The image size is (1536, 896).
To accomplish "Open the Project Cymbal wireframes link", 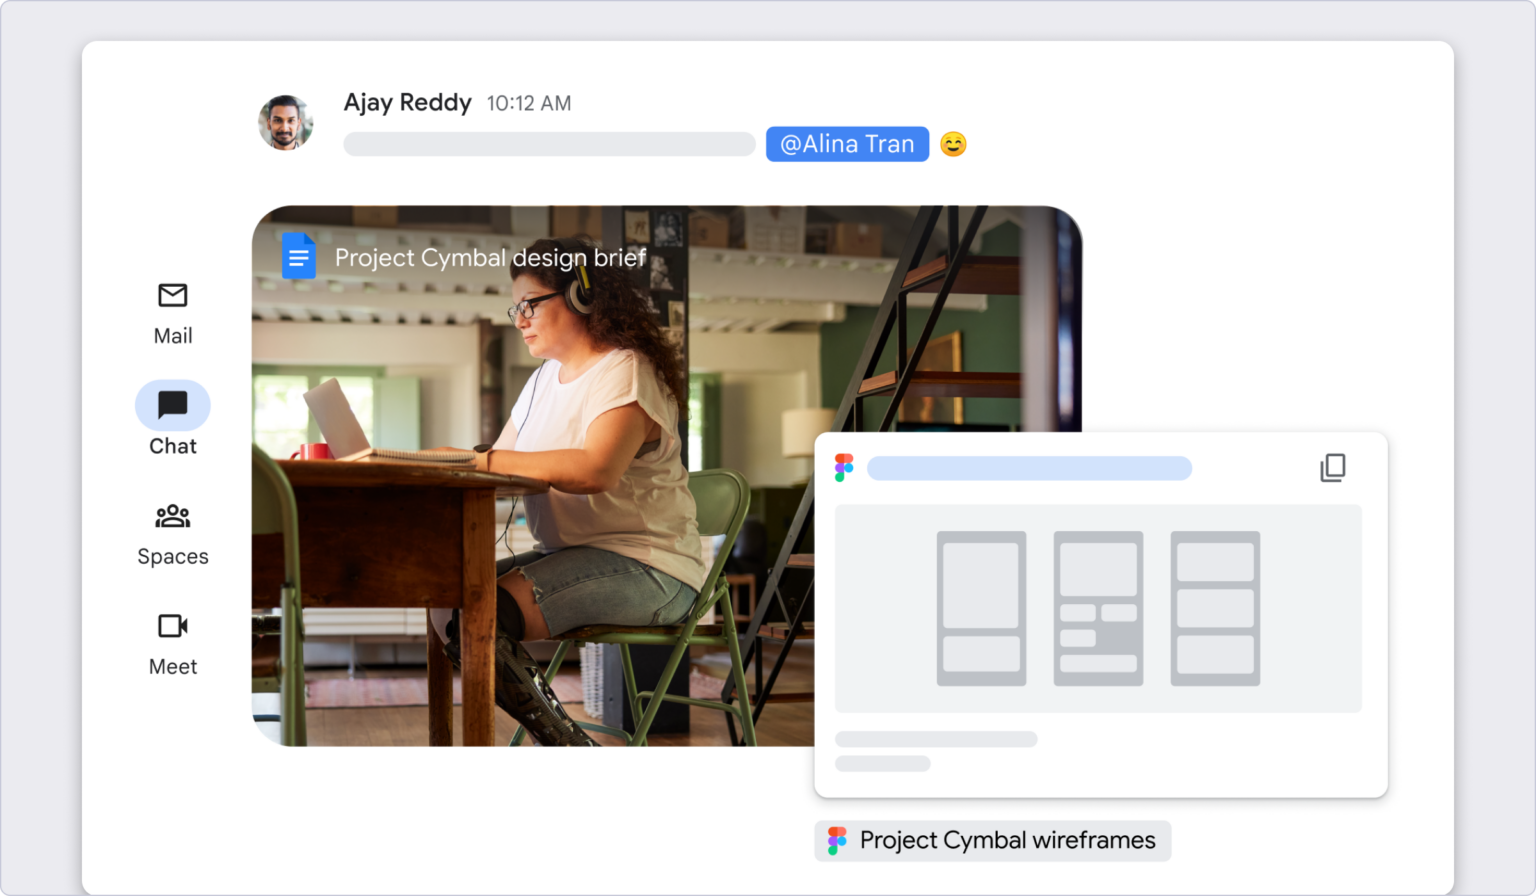I will click(992, 840).
